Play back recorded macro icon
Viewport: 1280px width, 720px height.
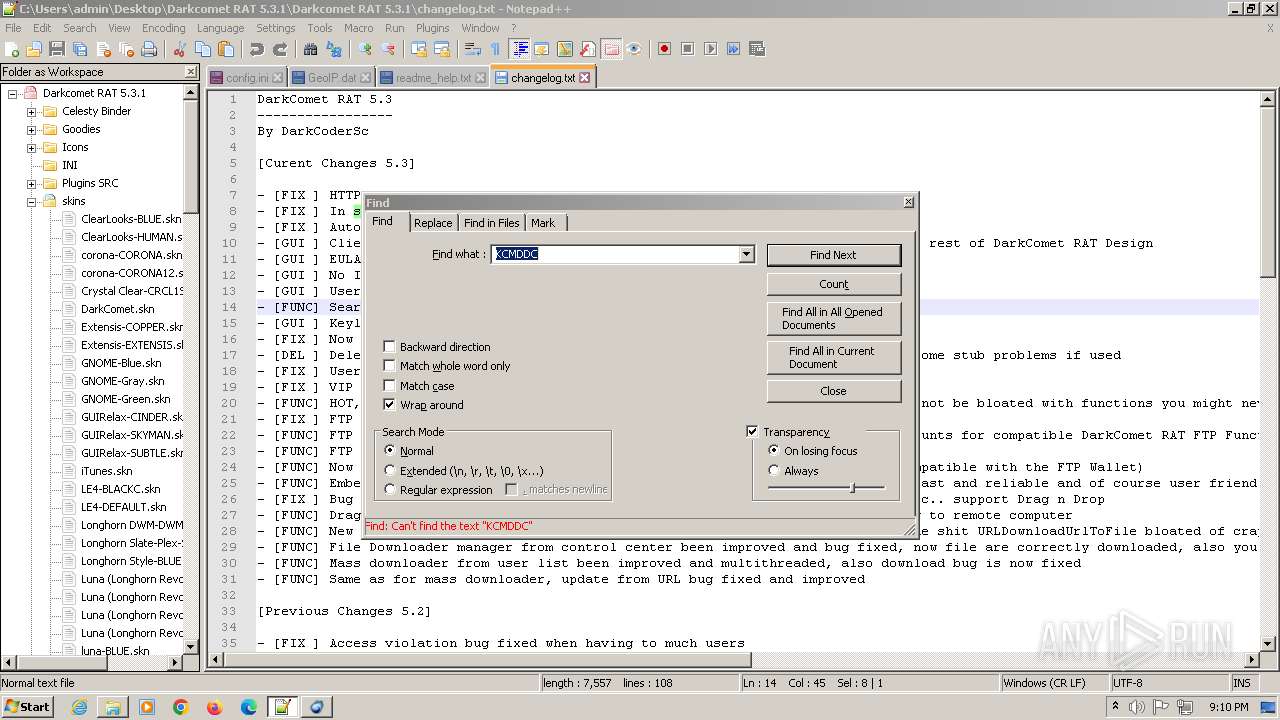[x=711, y=49]
